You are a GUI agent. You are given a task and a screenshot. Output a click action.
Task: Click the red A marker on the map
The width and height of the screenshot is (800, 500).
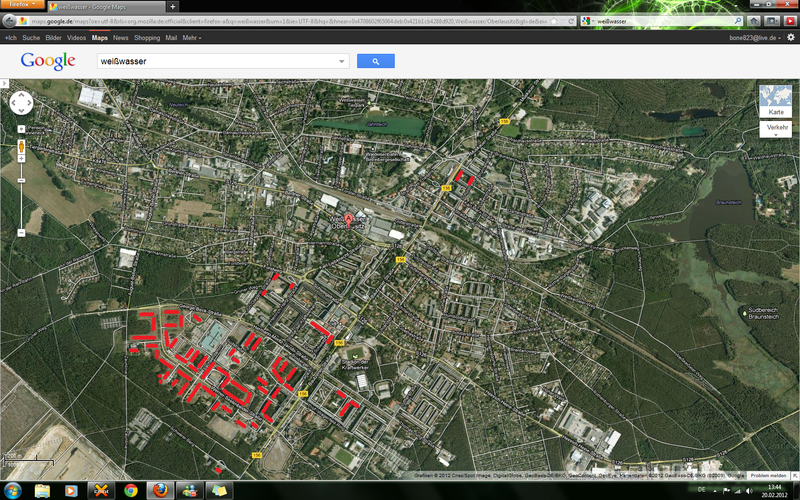coord(348,220)
